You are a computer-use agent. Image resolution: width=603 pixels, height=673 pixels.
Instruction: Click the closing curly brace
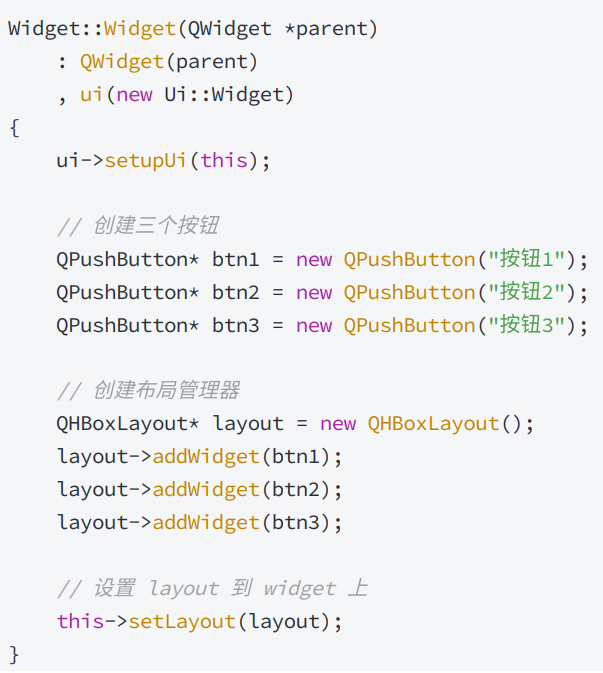tap(14, 655)
